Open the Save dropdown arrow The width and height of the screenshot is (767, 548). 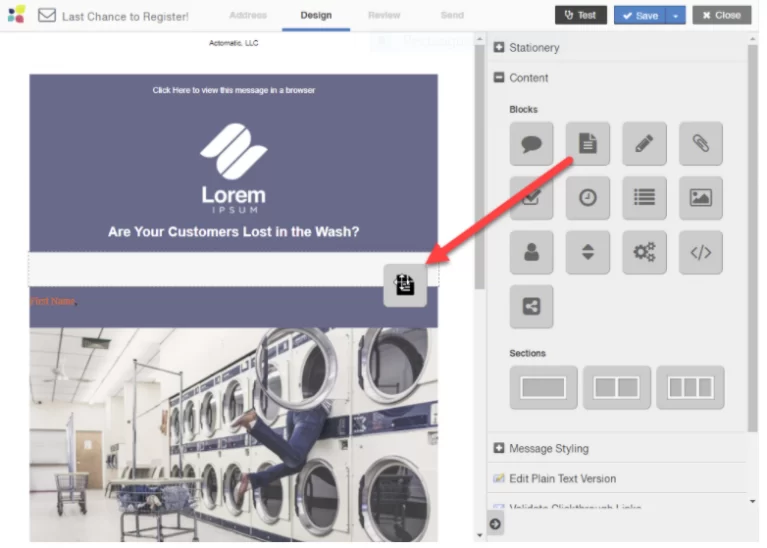[675, 15]
